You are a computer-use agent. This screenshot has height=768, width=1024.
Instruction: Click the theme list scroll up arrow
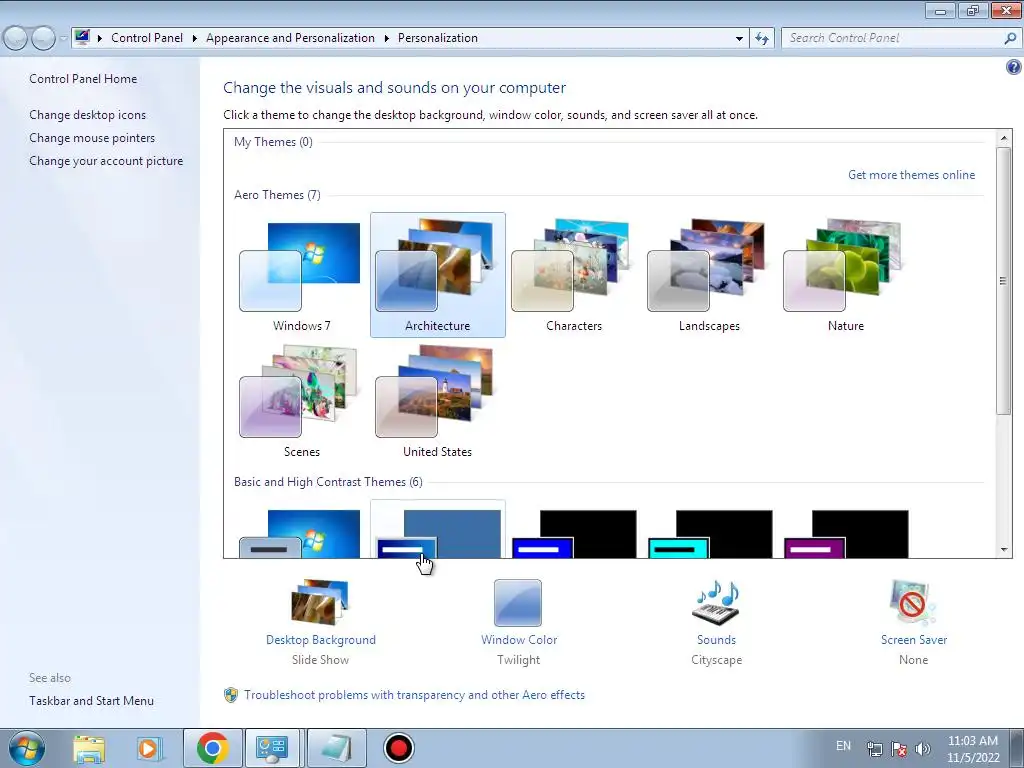[x=1004, y=138]
